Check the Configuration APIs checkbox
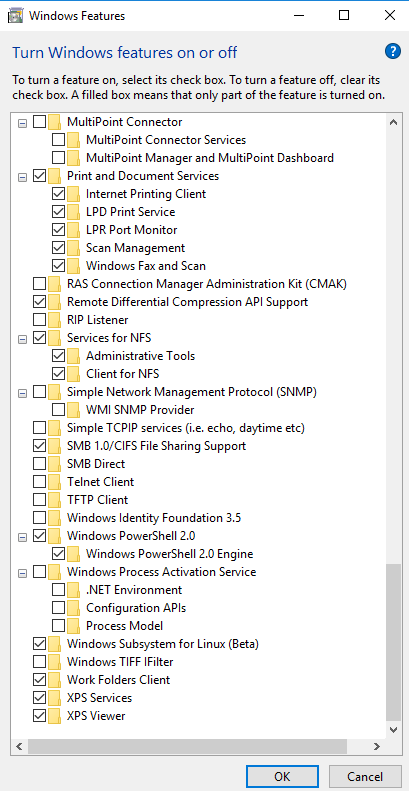 tap(59, 608)
